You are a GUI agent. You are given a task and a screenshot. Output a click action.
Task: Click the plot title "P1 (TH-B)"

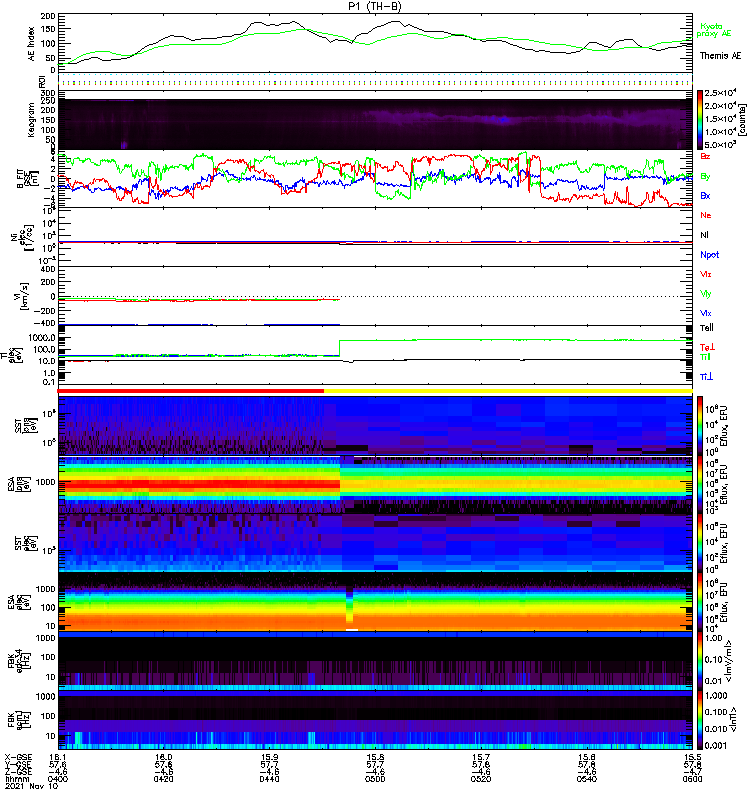coord(375,6)
